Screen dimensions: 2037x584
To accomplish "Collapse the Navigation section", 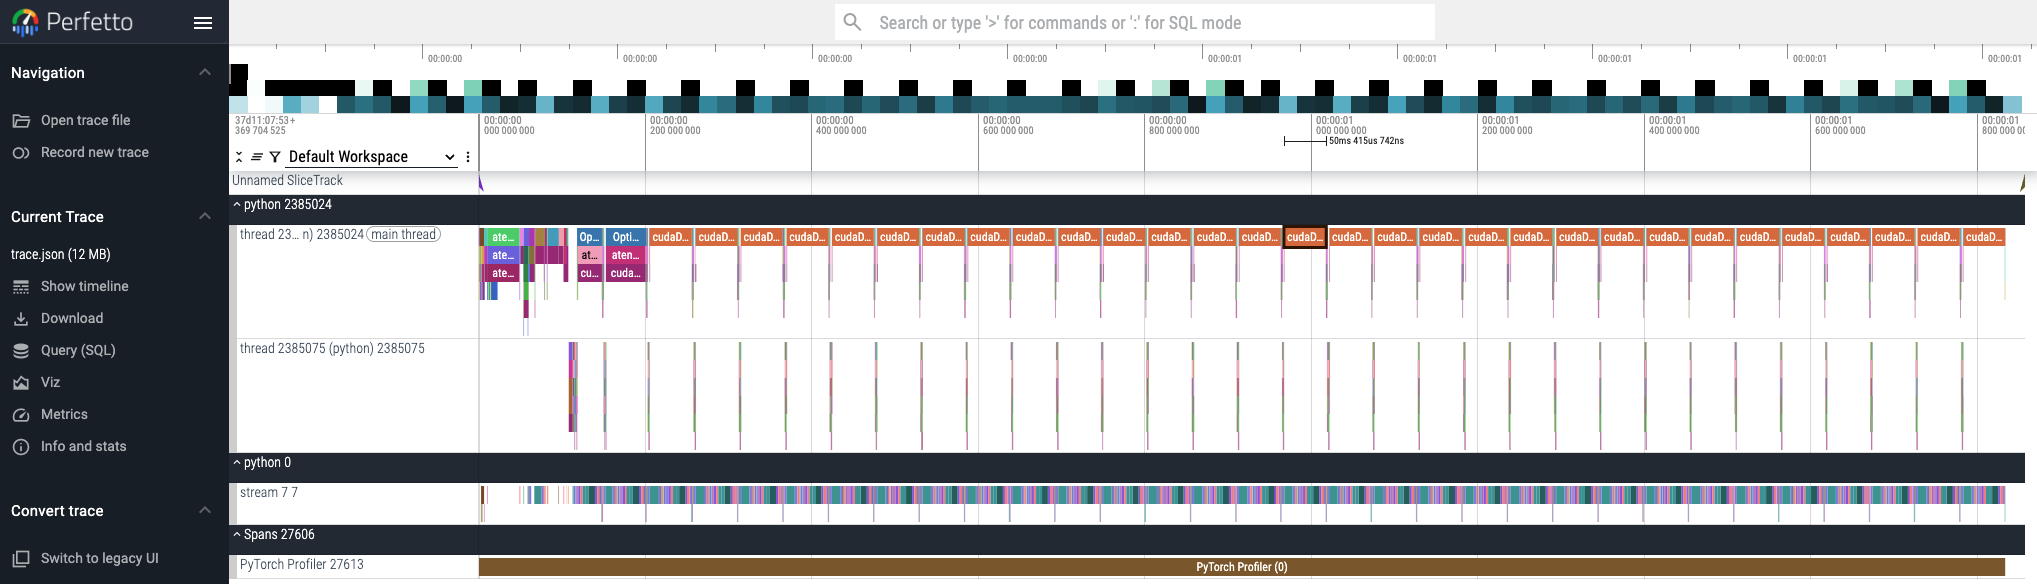I will (x=205, y=73).
